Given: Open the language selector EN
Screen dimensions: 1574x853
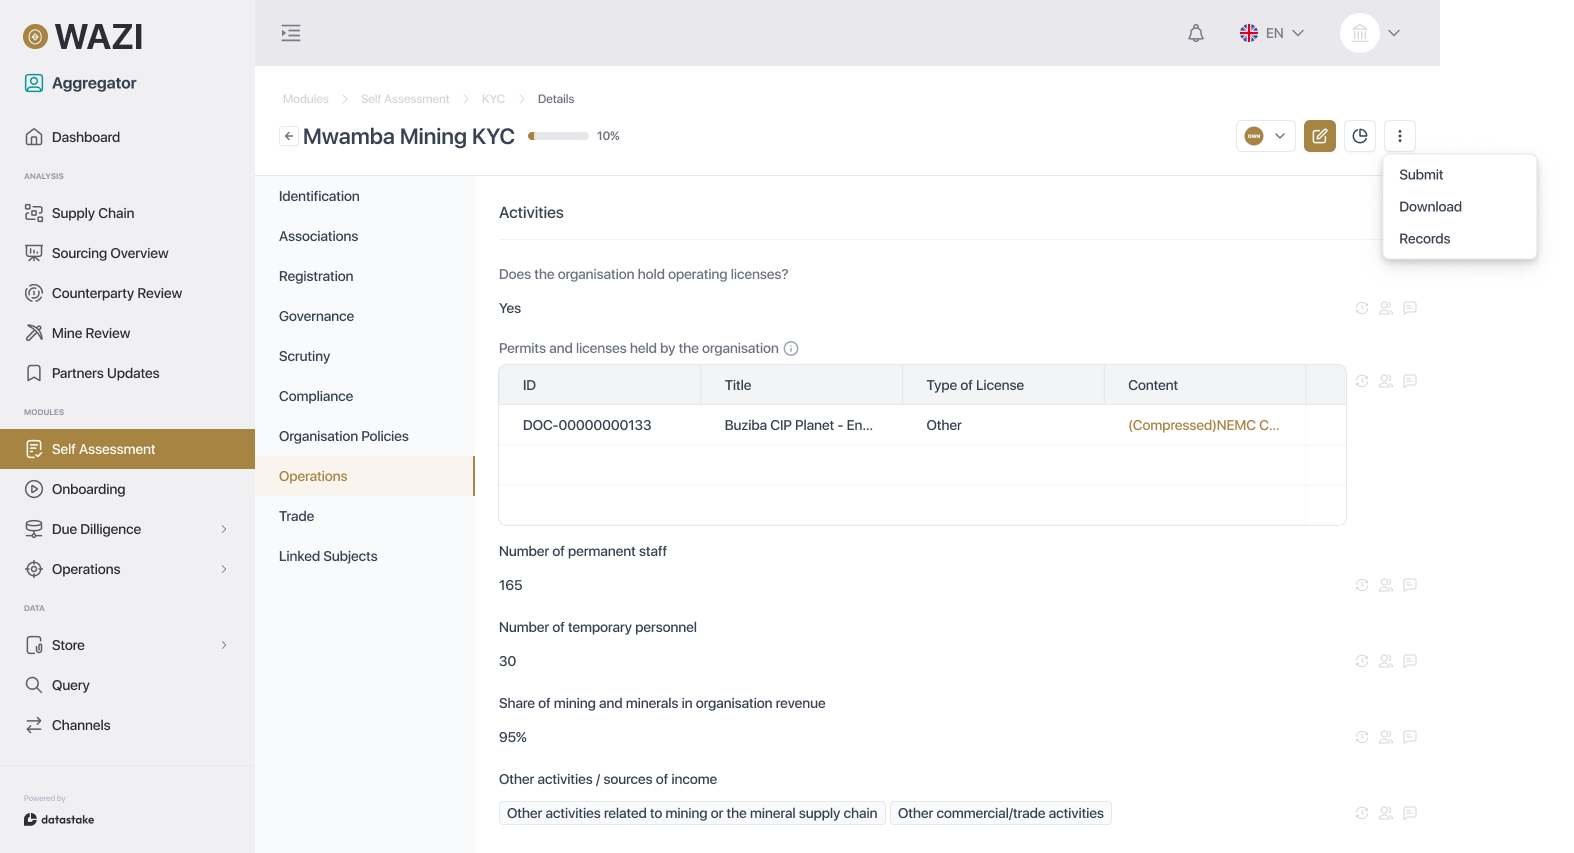Looking at the screenshot, I should pyautogui.click(x=1272, y=33).
